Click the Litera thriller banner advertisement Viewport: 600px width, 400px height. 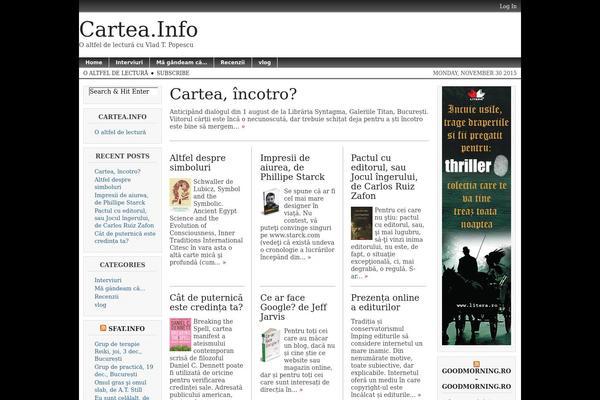[x=476, y=216]
